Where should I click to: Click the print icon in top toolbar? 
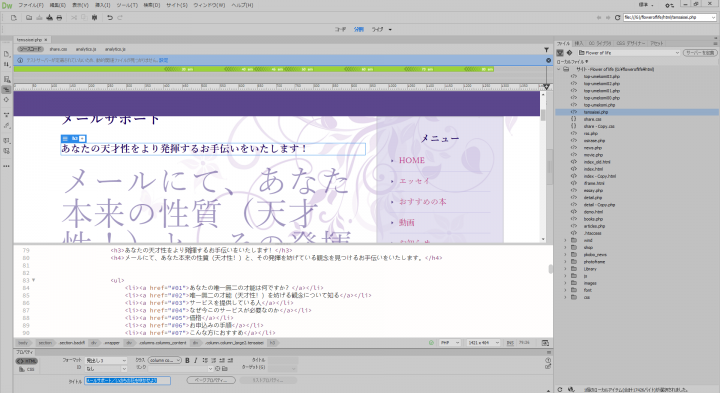tap(59, 17)
